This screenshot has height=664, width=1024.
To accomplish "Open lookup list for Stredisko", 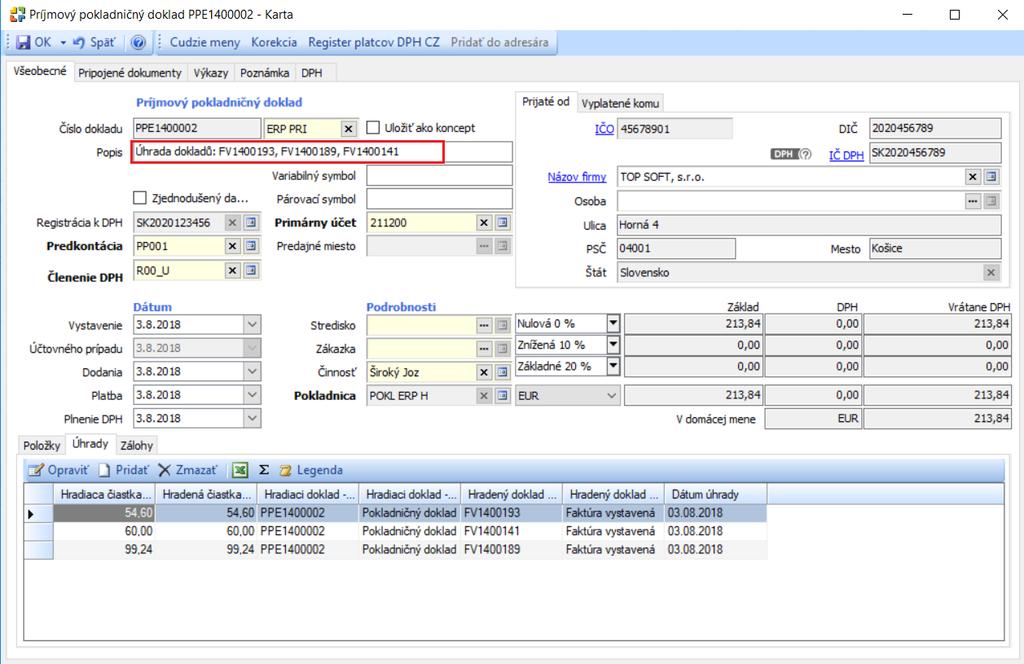I will (502, 324).
